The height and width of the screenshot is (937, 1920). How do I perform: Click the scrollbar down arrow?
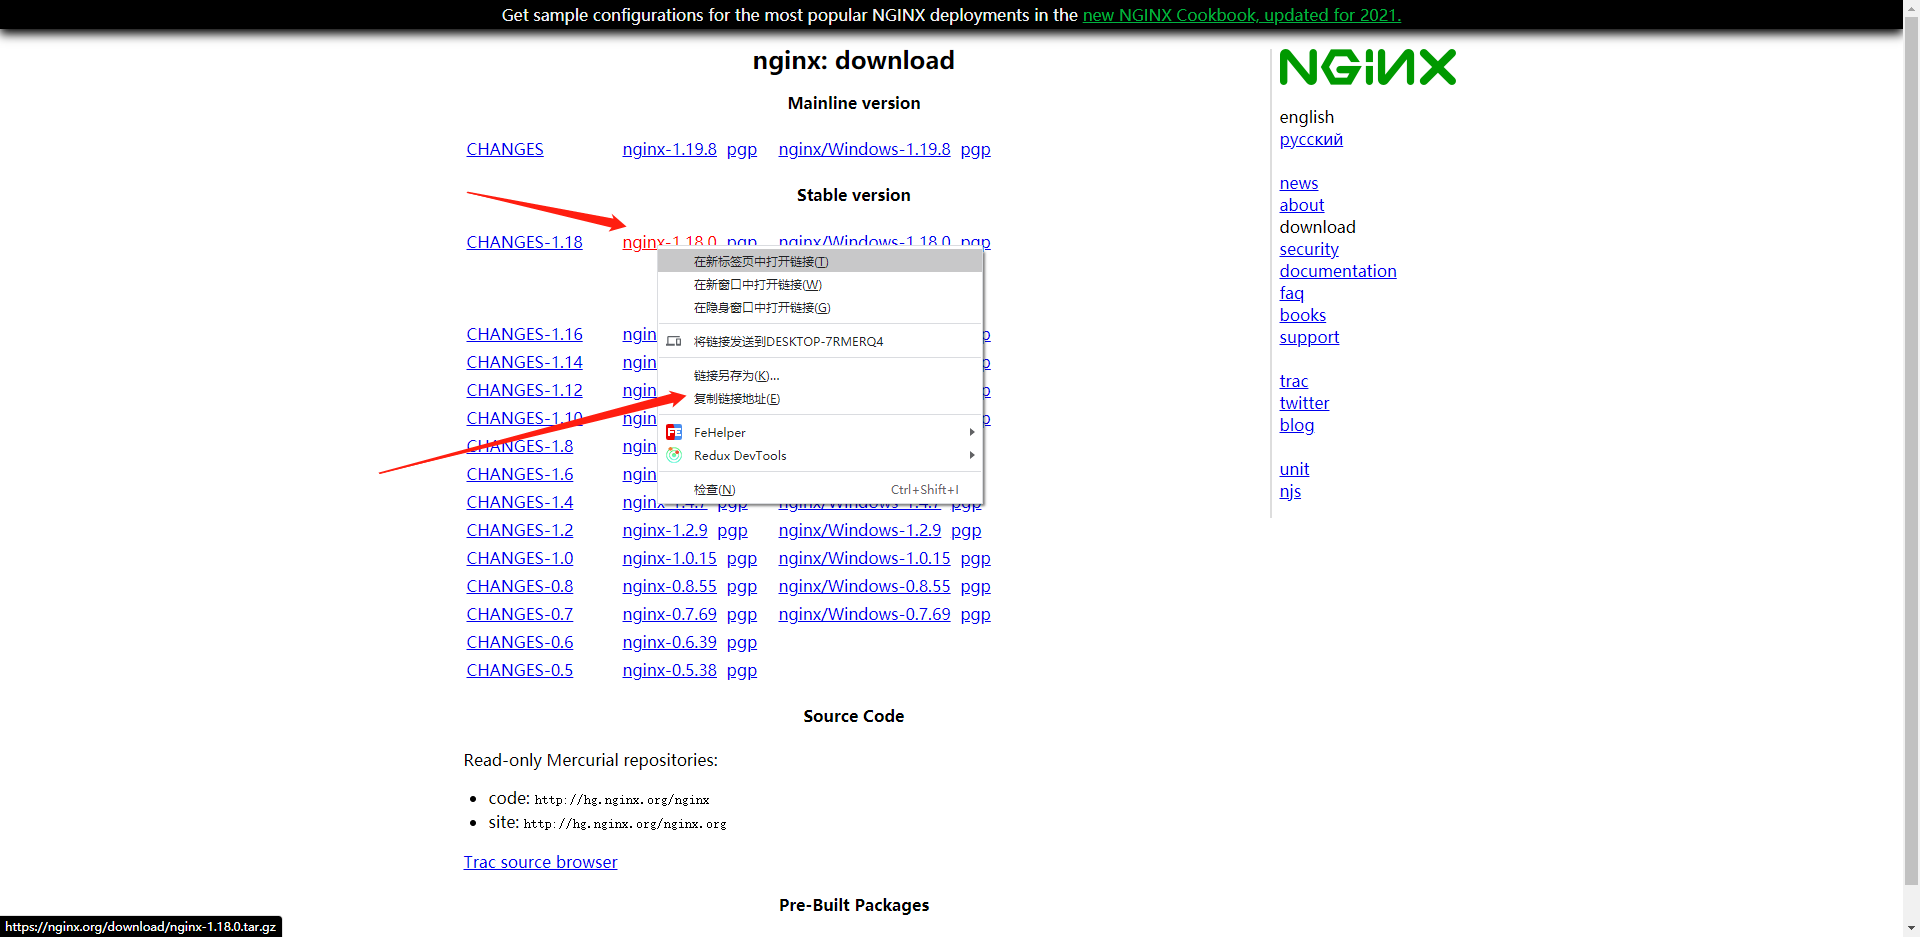click(x=1911, y=928)
